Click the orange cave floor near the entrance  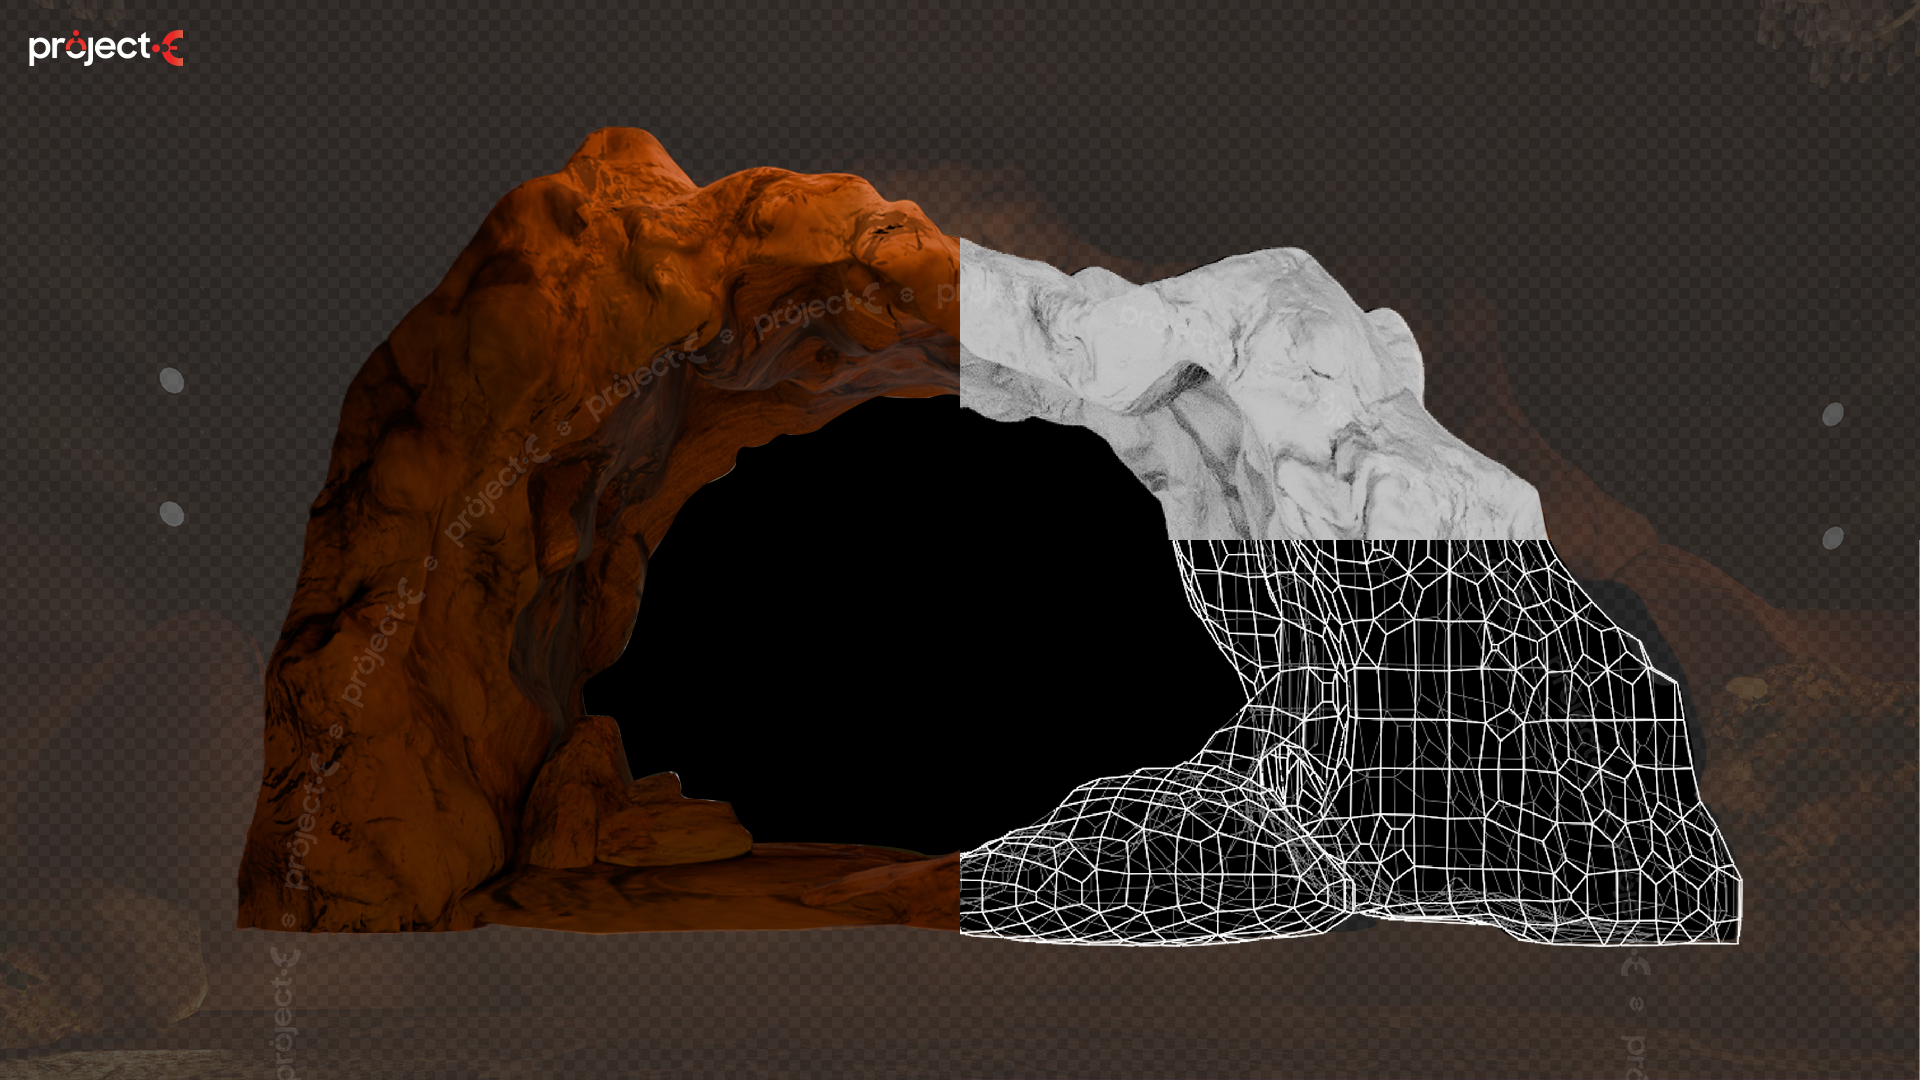(x=760, y=890)
